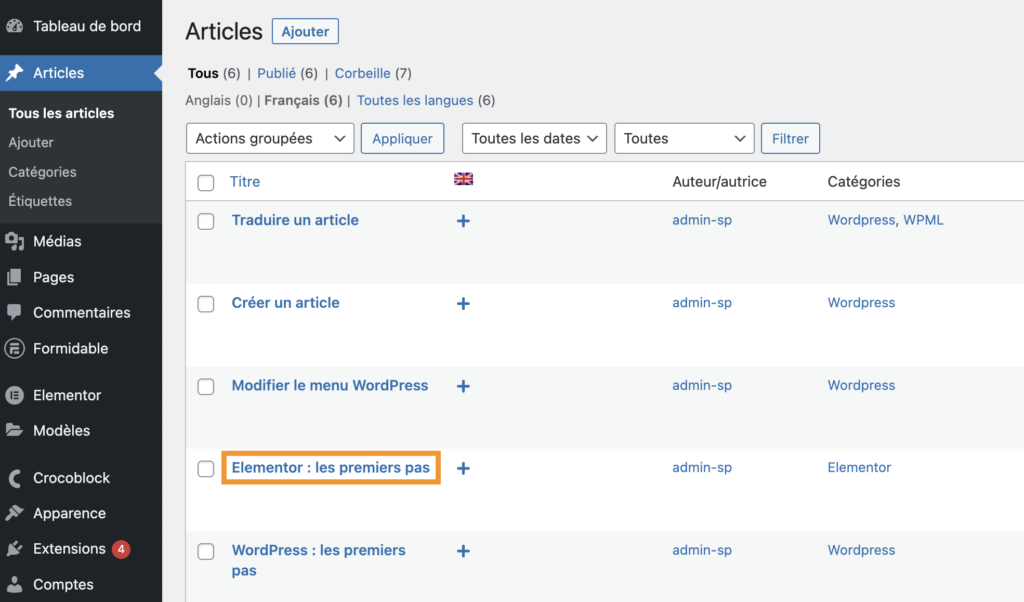This screenshot has height=602, width=1024.
Task: Click the Tableau de bord dashboard icon
Action: [x=15, y=26]
